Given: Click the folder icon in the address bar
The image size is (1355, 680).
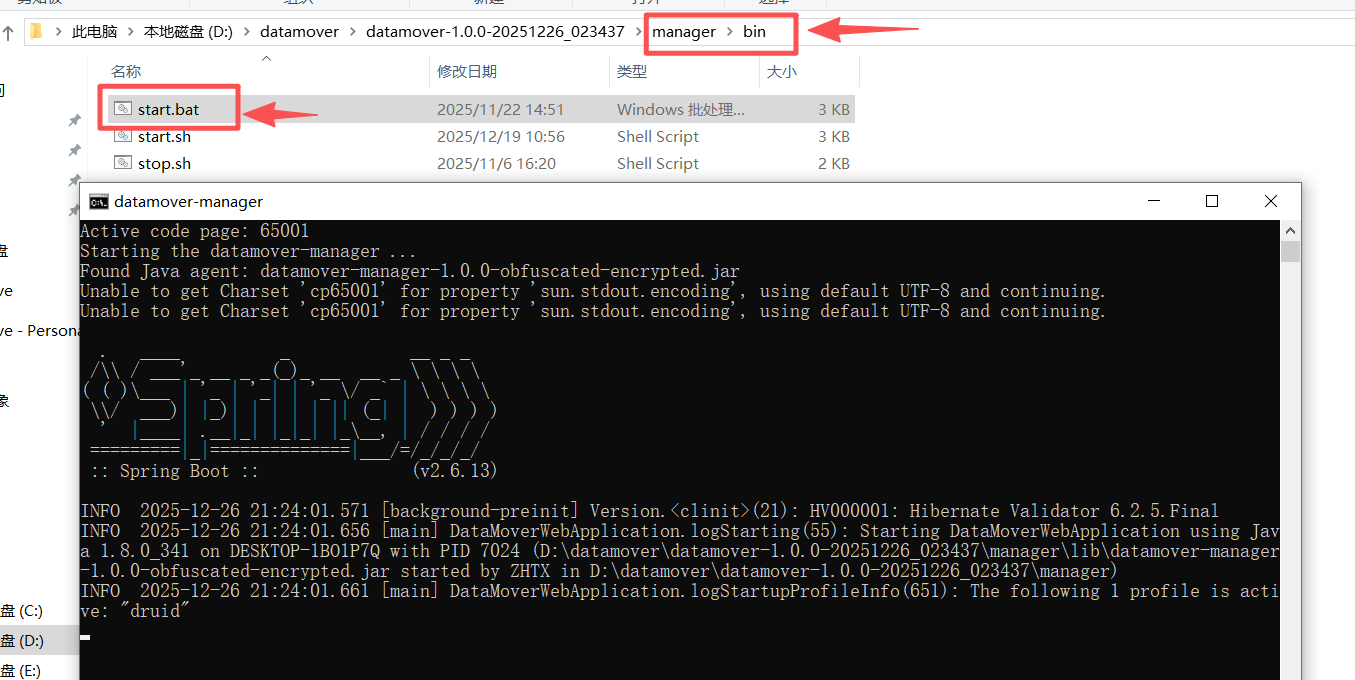Looking at the screenshot, I should click(x=37, y=32).
